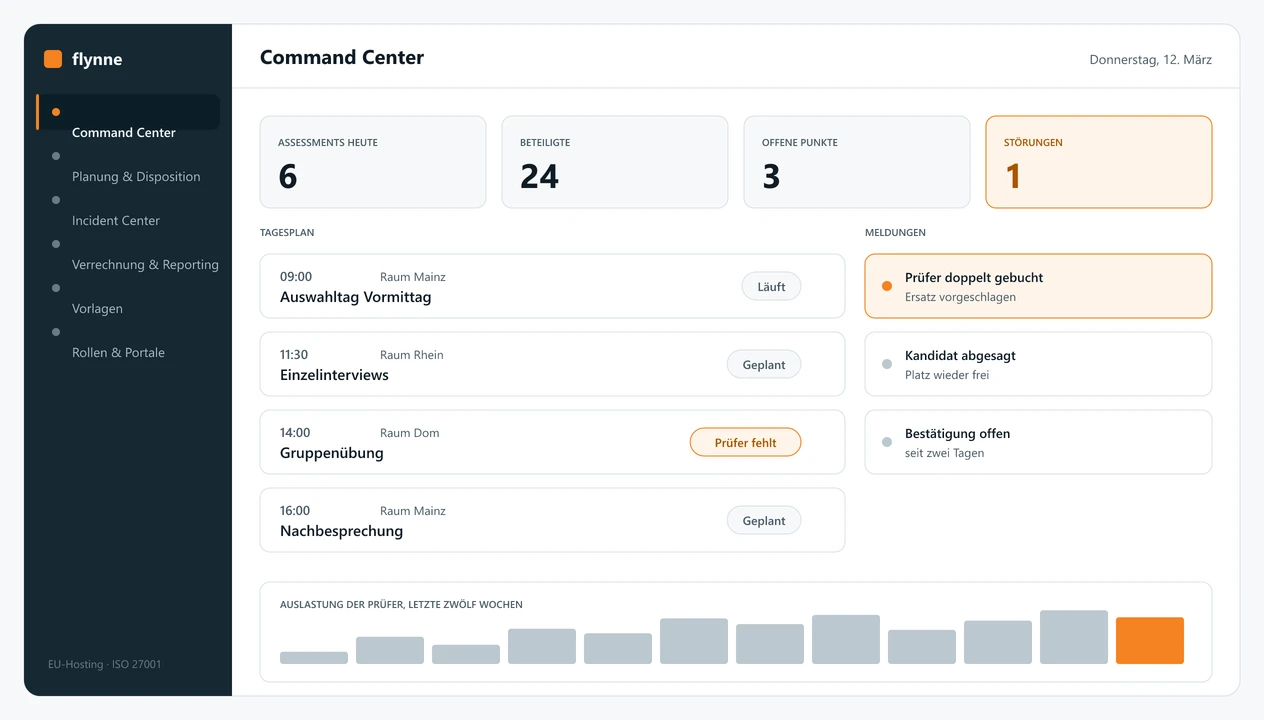Click the 09:00 time label

(x=296, y=277)
